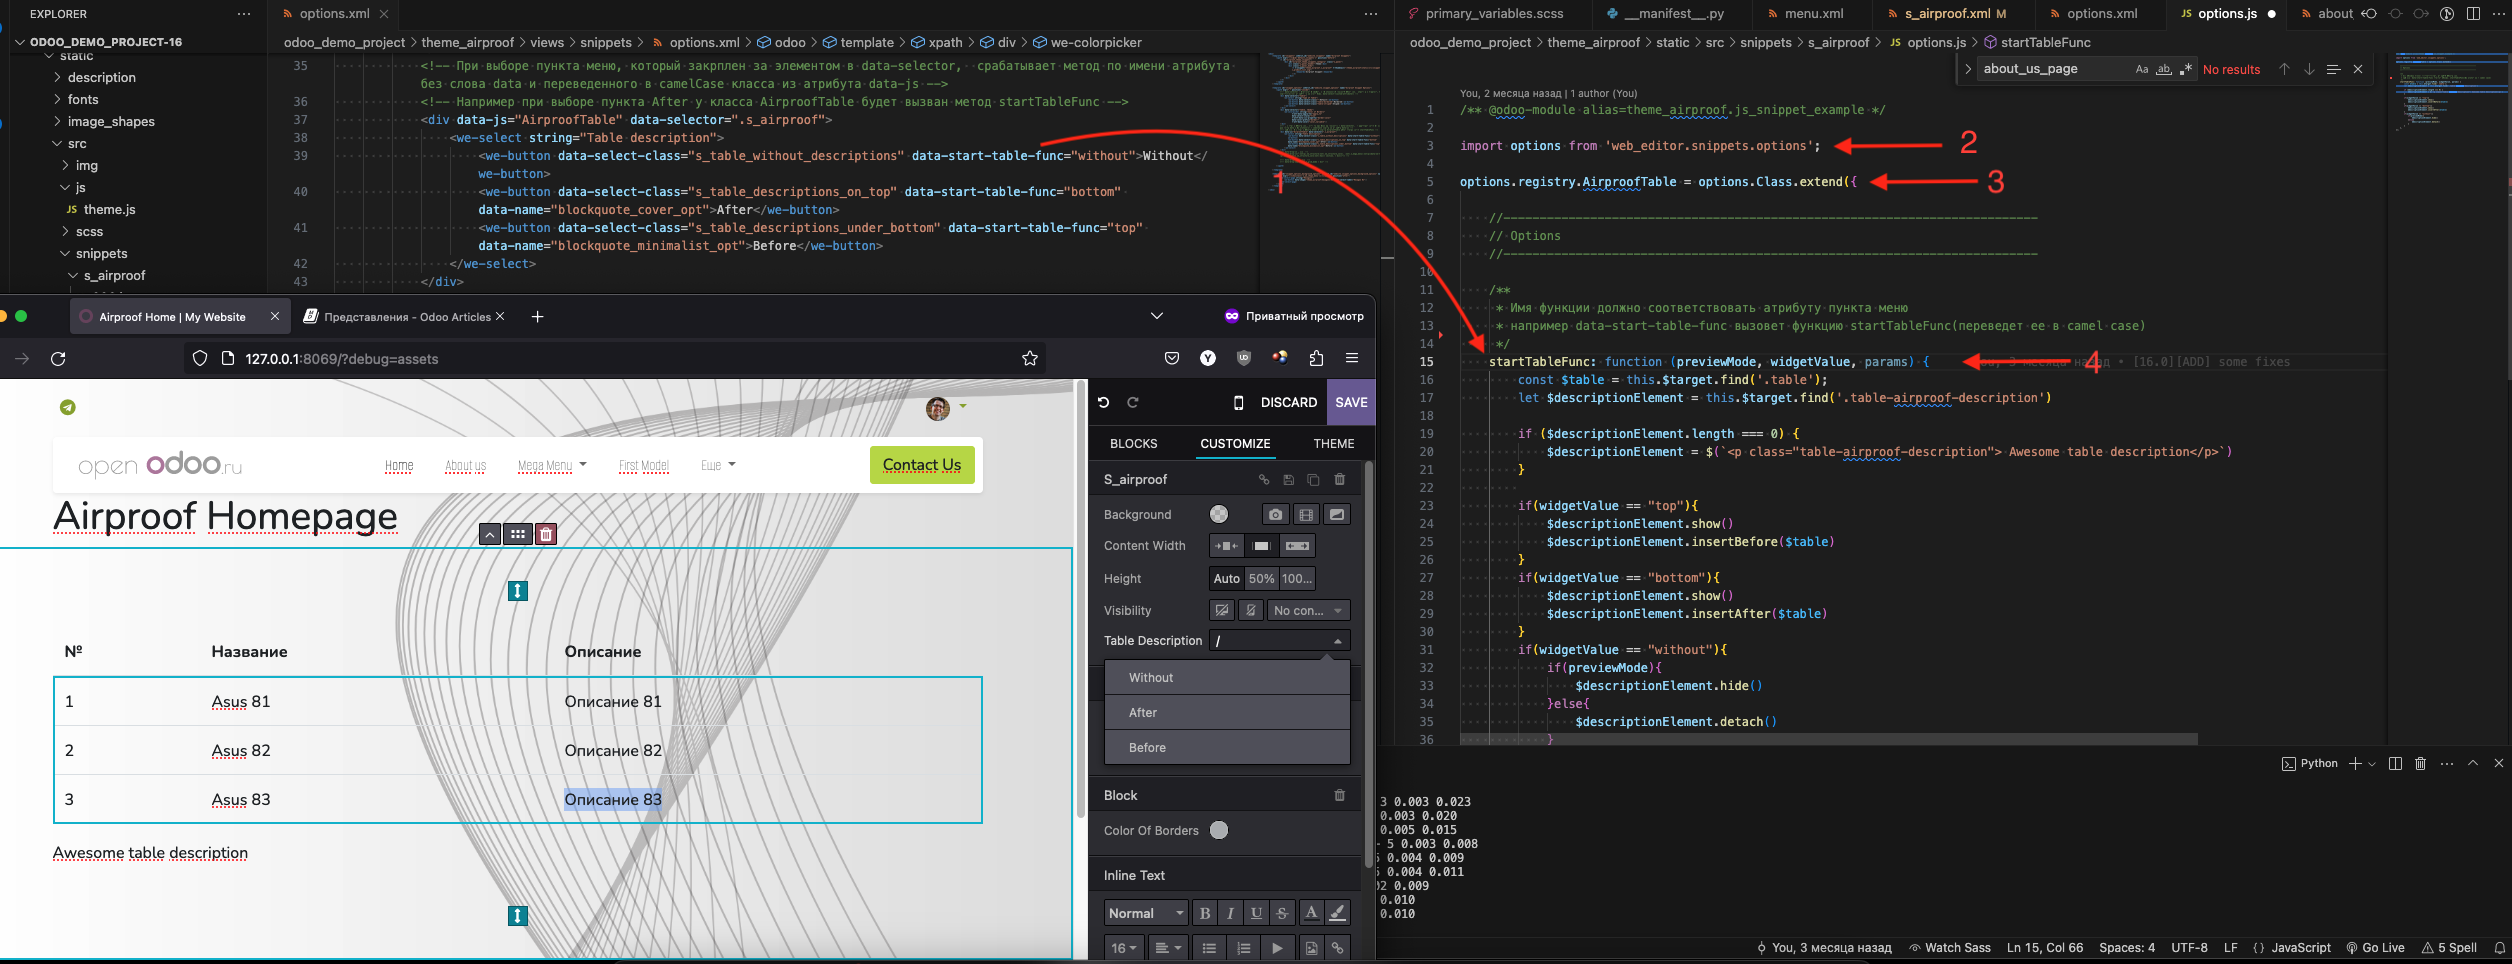The image size is (2512, 964).
Task: Open background shape option icon
Action: tap(1337, 514)
